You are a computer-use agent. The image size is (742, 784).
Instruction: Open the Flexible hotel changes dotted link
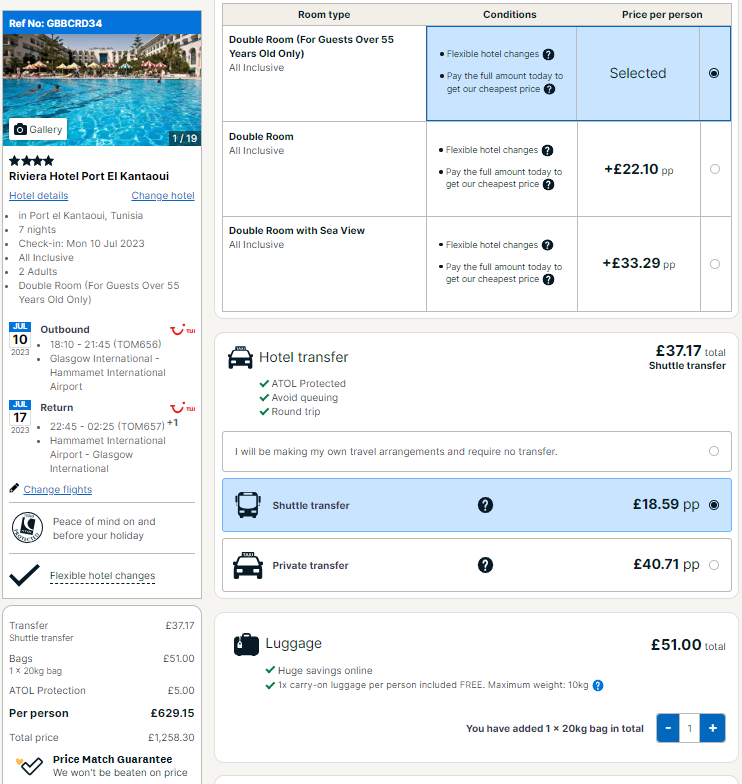tap(102, 576)
